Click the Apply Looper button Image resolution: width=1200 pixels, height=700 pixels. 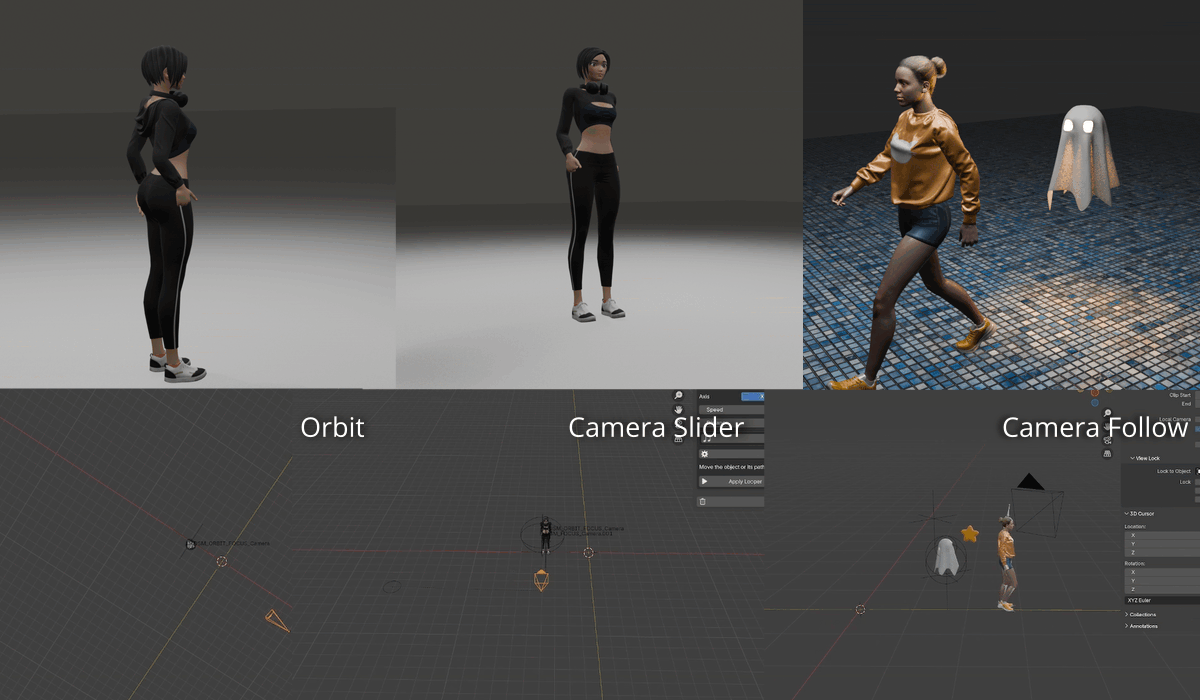click(731, 481)
